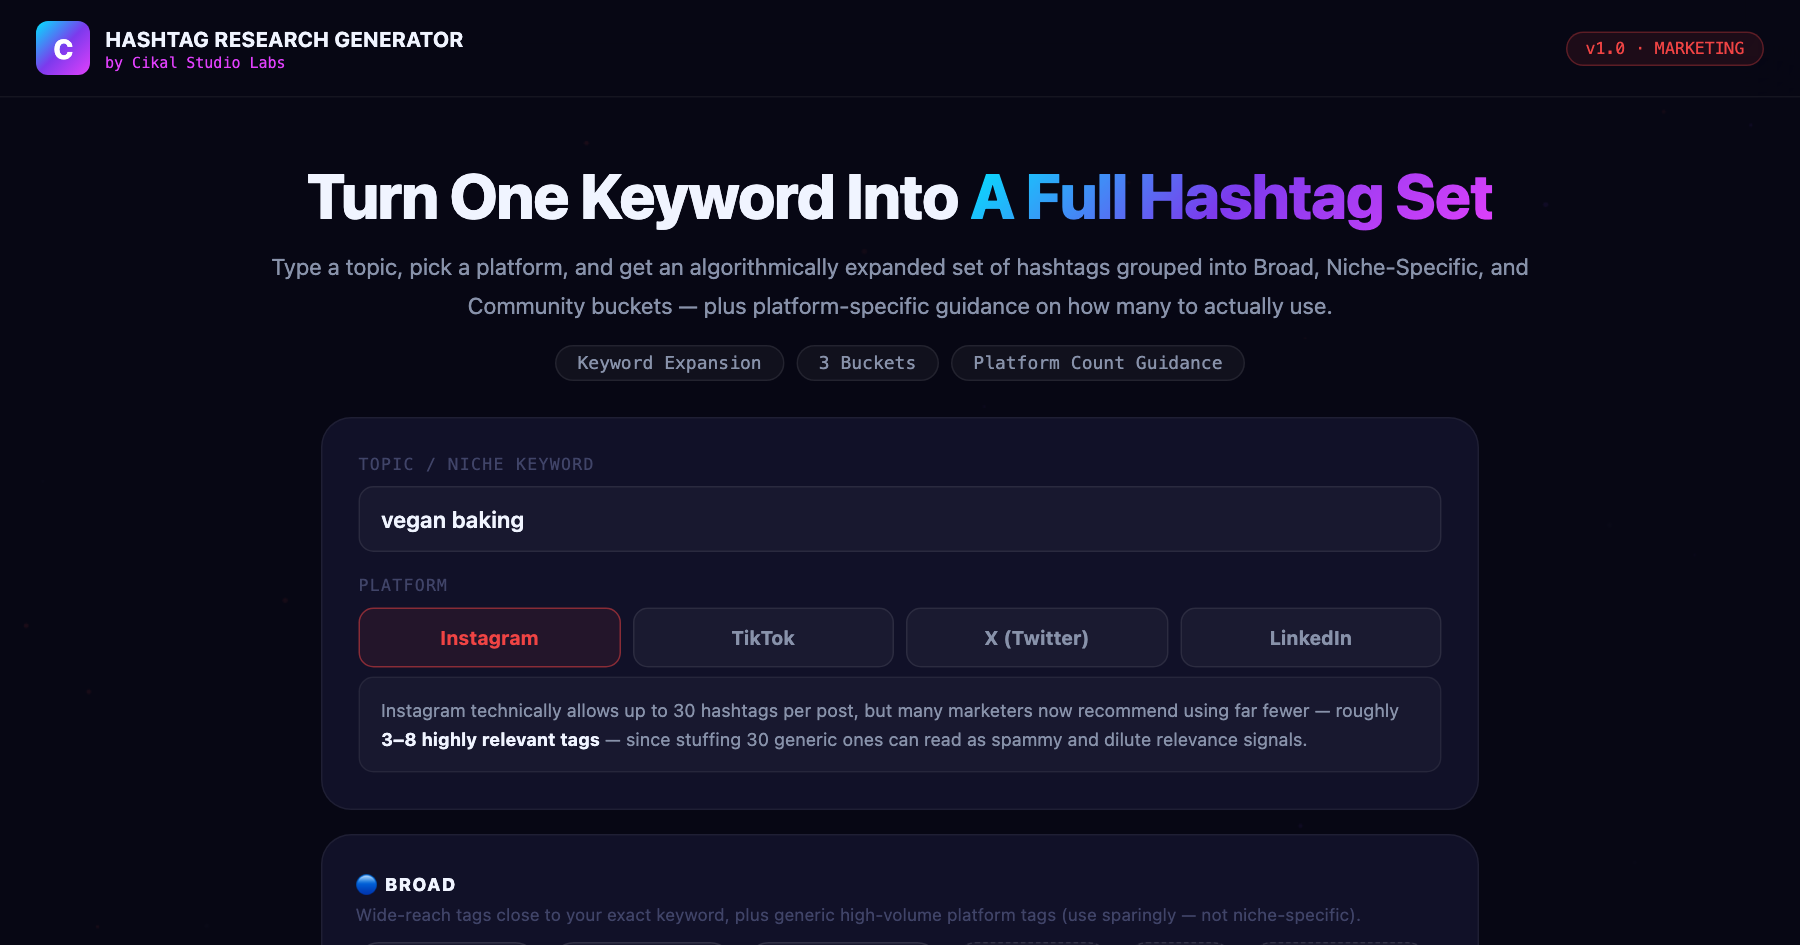Viewport: 1800px width, 945px height.
Task: Click the Broad bucket description text
Action: [x=858, y=915]
